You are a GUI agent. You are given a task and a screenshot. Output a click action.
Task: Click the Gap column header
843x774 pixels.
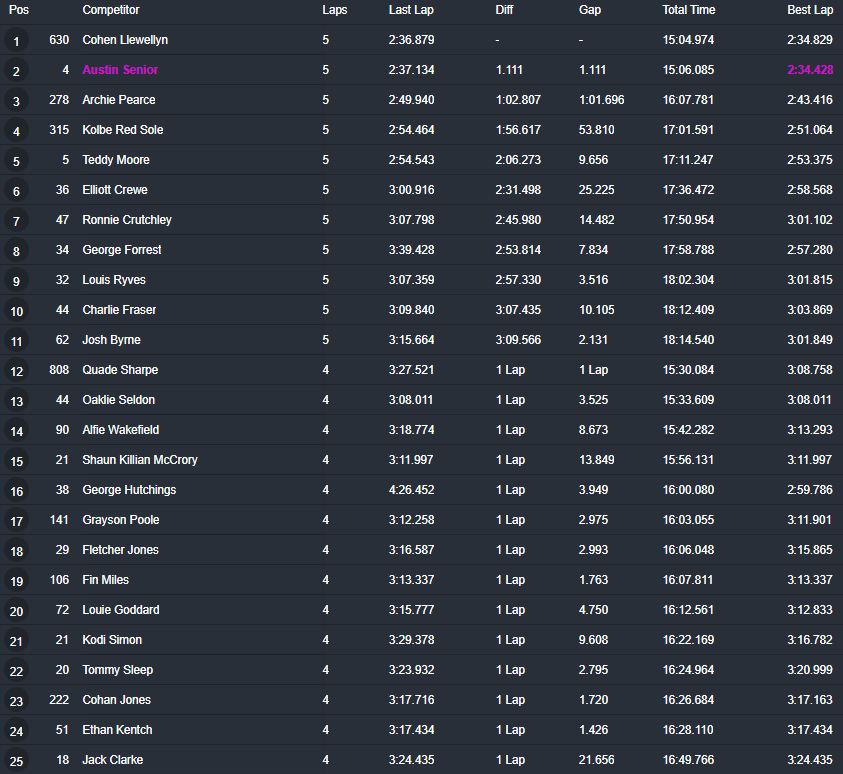tap(590, 10)
